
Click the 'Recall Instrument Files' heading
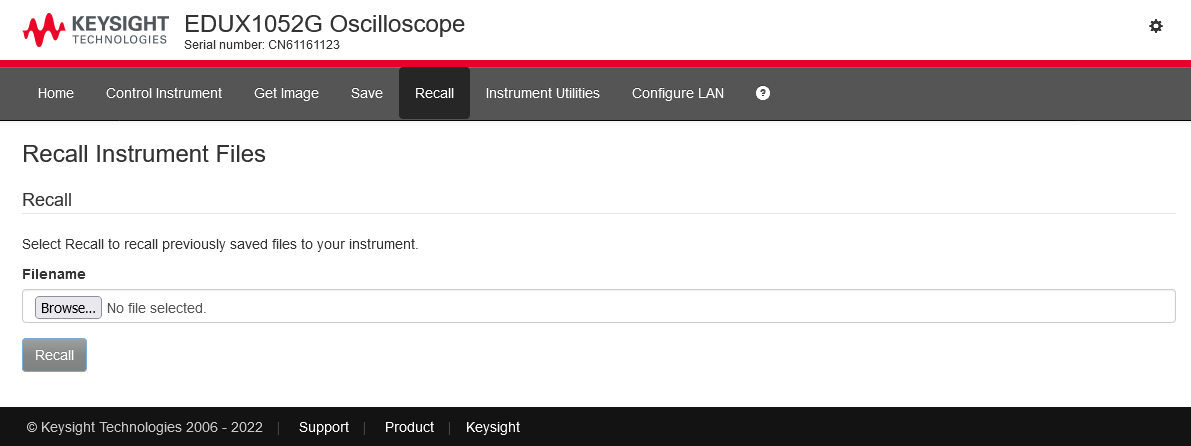[x=144, y=154]
